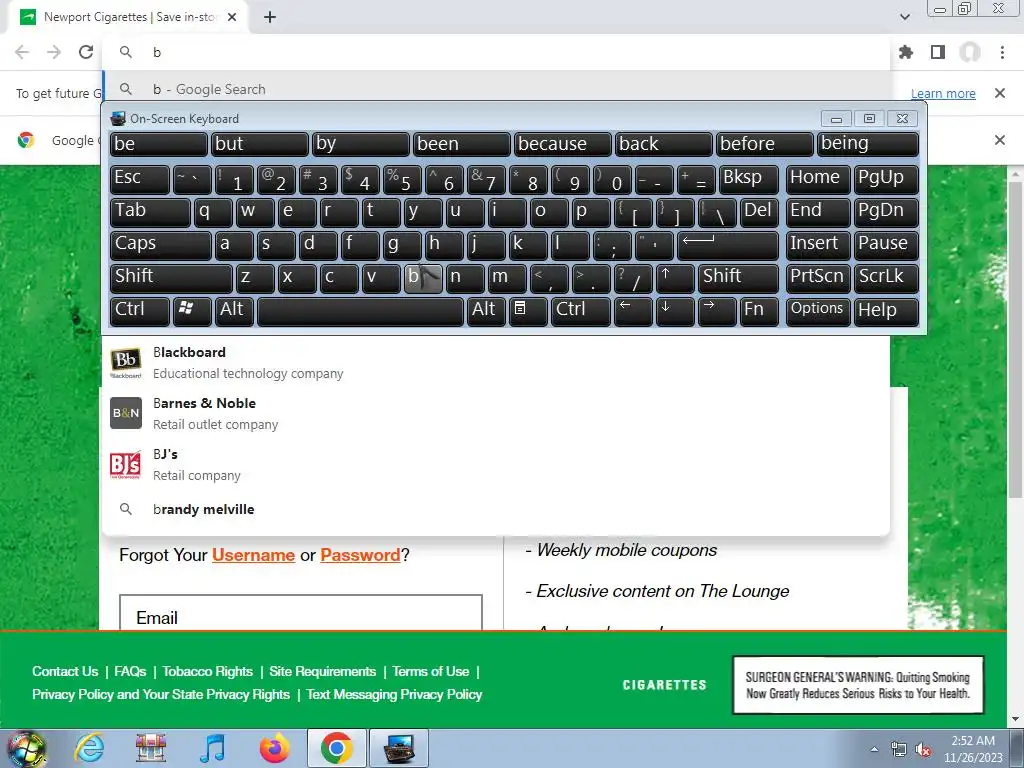Screen dimensions: 1024x768
Task: Launch Firefox from the taskbar
Action: (274, 748)
